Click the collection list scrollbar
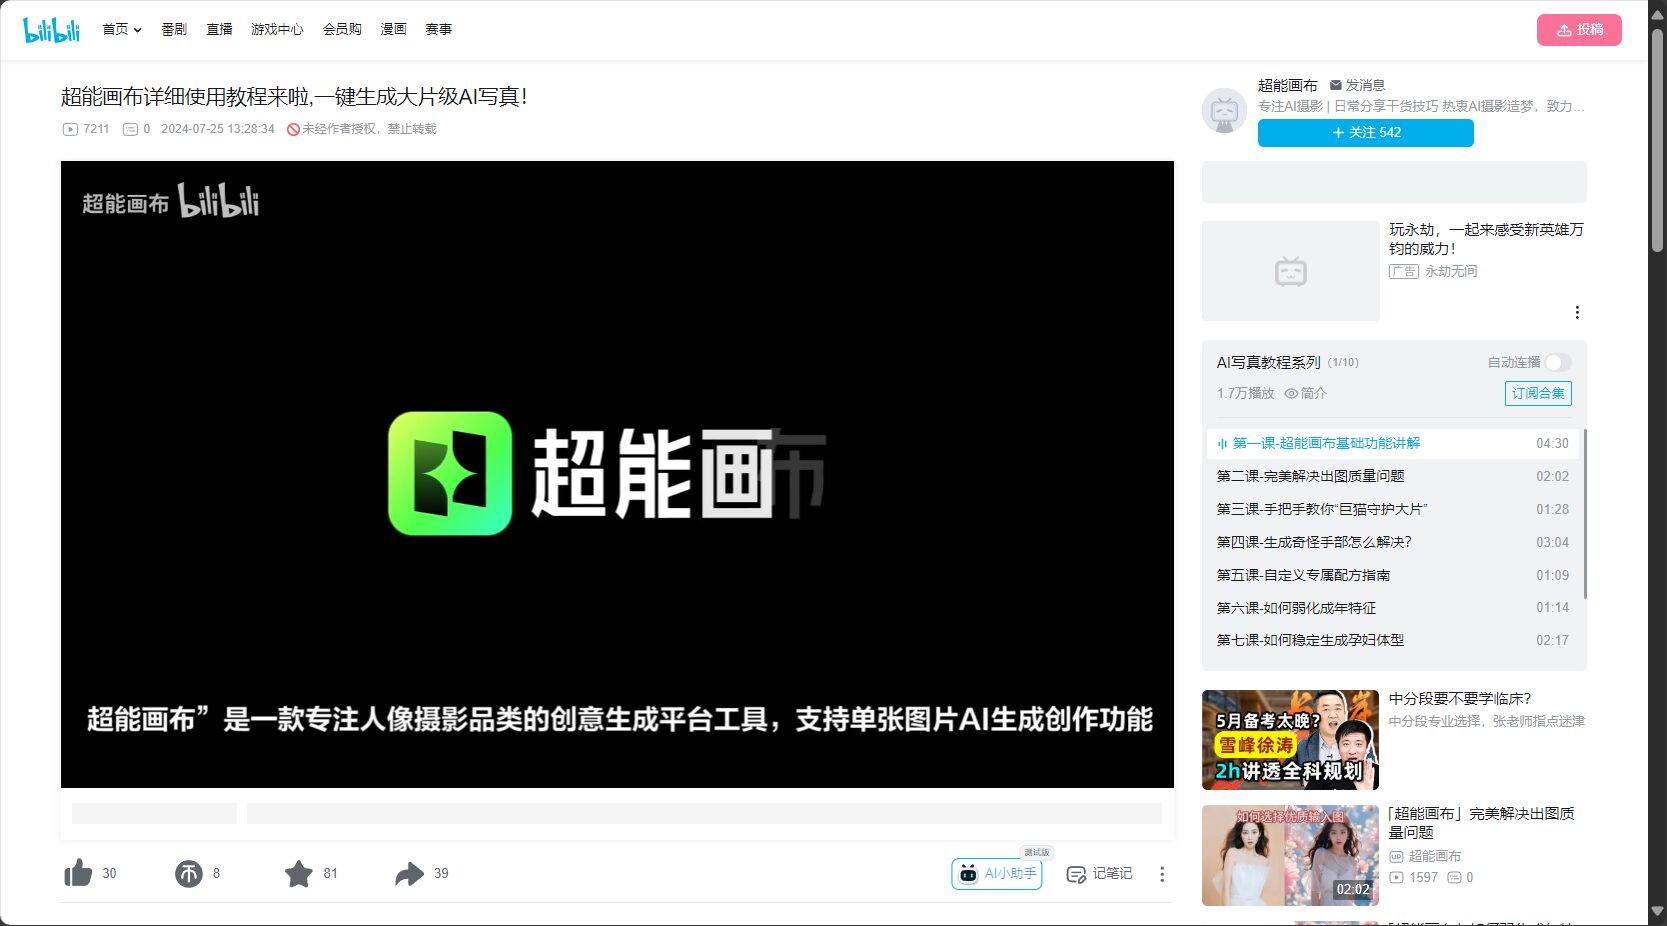Image resolution: width=1667 pixels, height=926 pixels. point(1585,515)
